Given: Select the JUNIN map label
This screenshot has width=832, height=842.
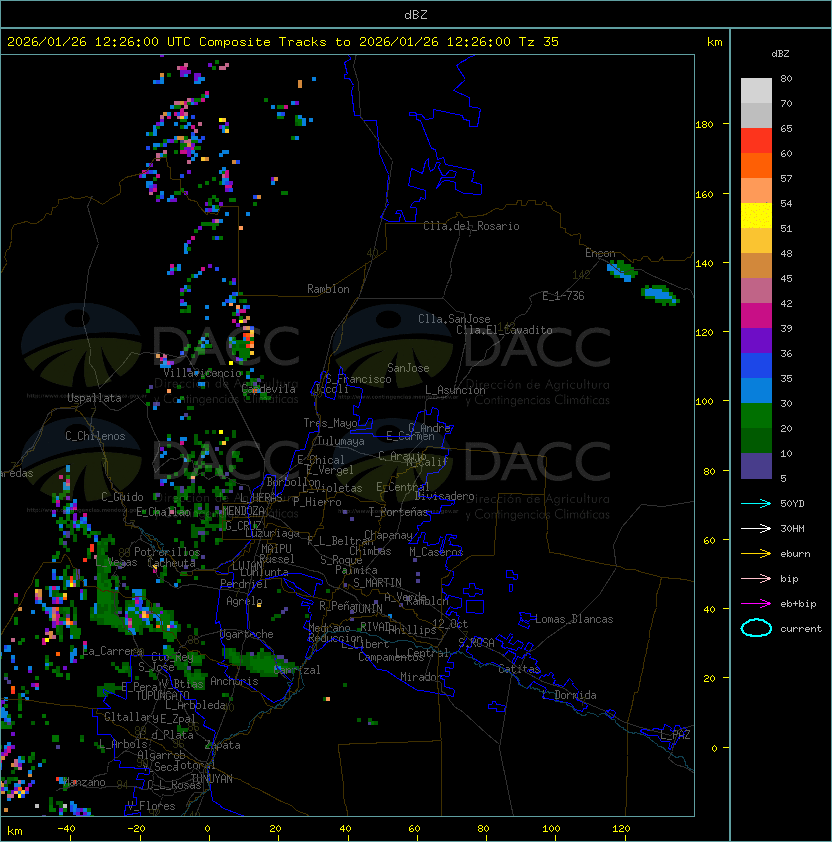Looking at the screenshot, I should pos(367,608).
